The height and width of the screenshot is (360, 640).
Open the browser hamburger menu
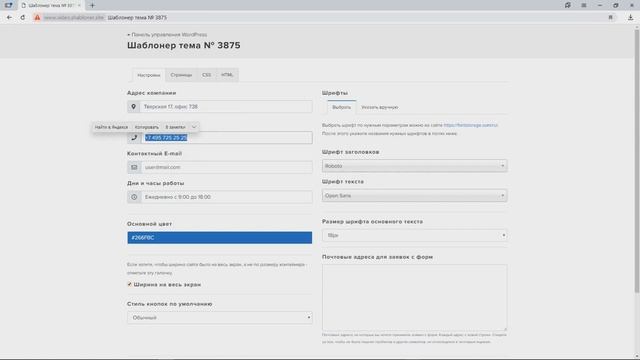coord(584,5)
